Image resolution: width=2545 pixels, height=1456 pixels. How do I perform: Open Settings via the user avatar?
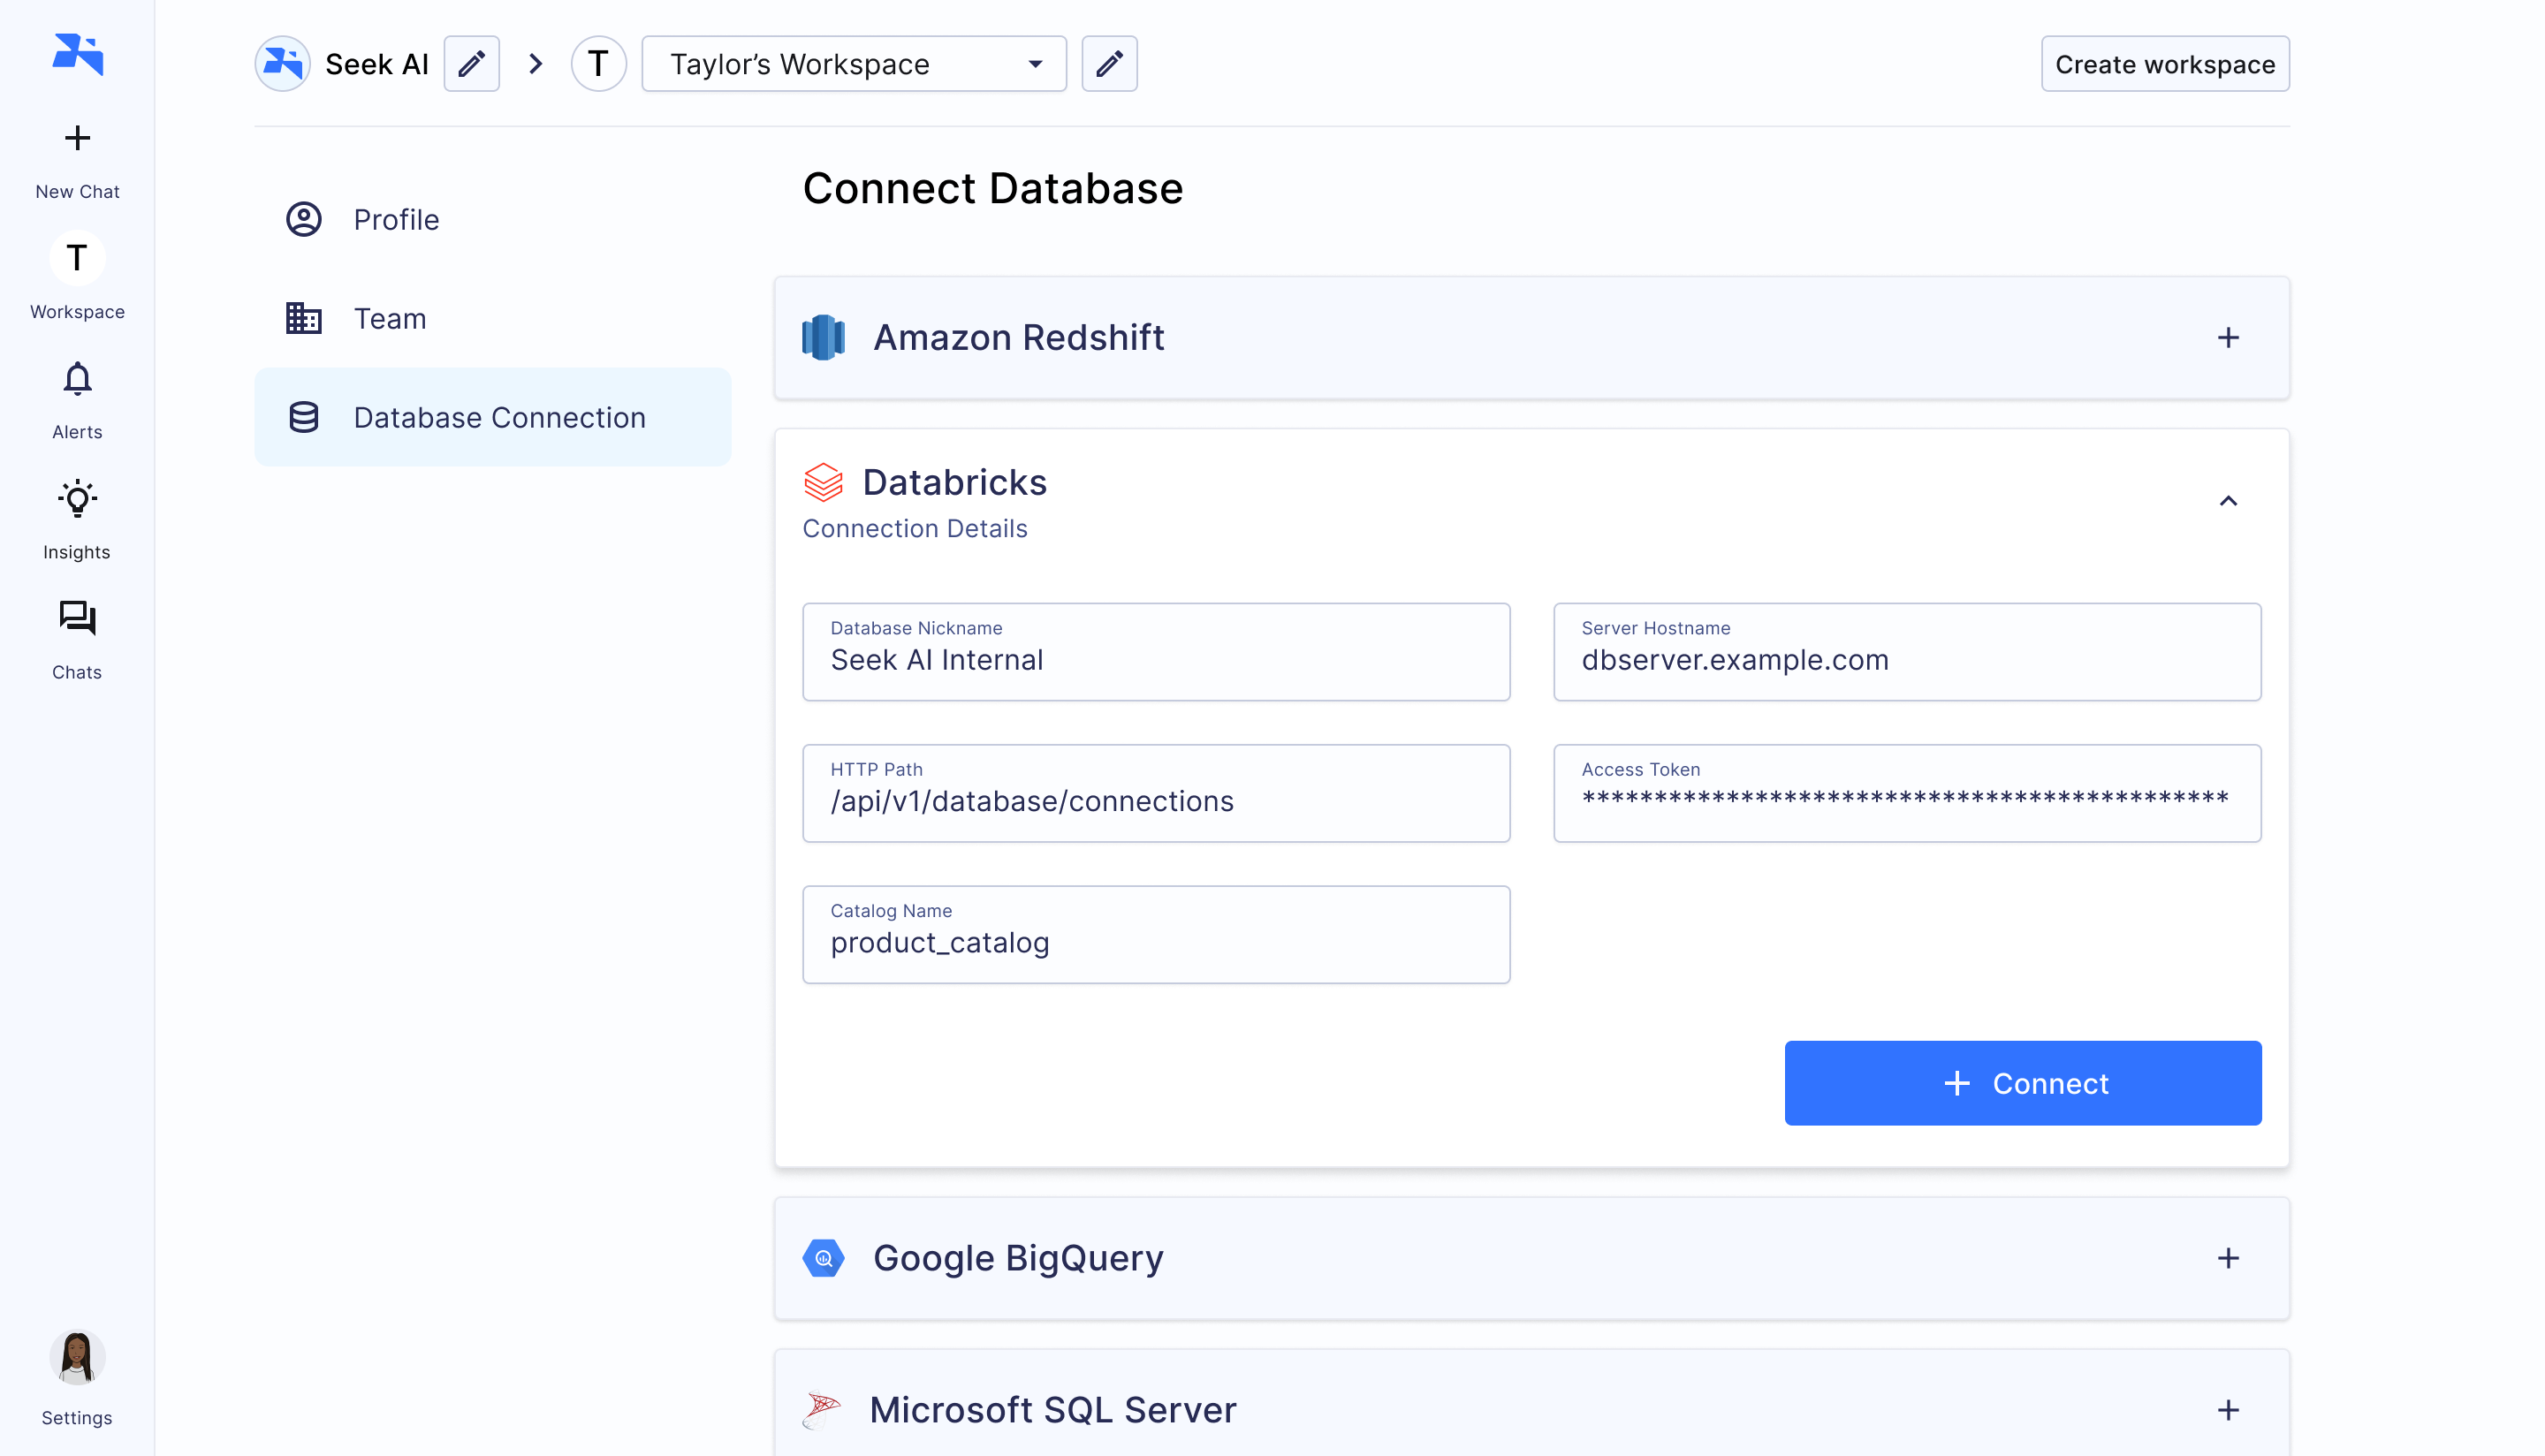[x=77, y=1358]
